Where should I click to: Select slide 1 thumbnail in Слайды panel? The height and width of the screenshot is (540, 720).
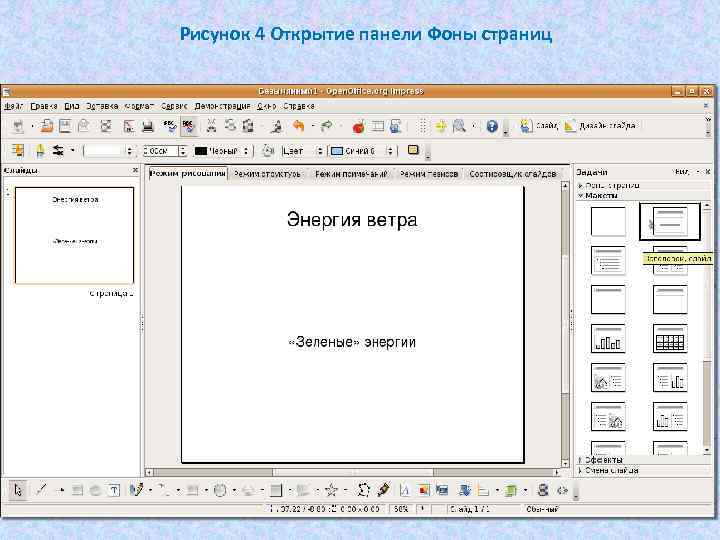click(74, 235)
